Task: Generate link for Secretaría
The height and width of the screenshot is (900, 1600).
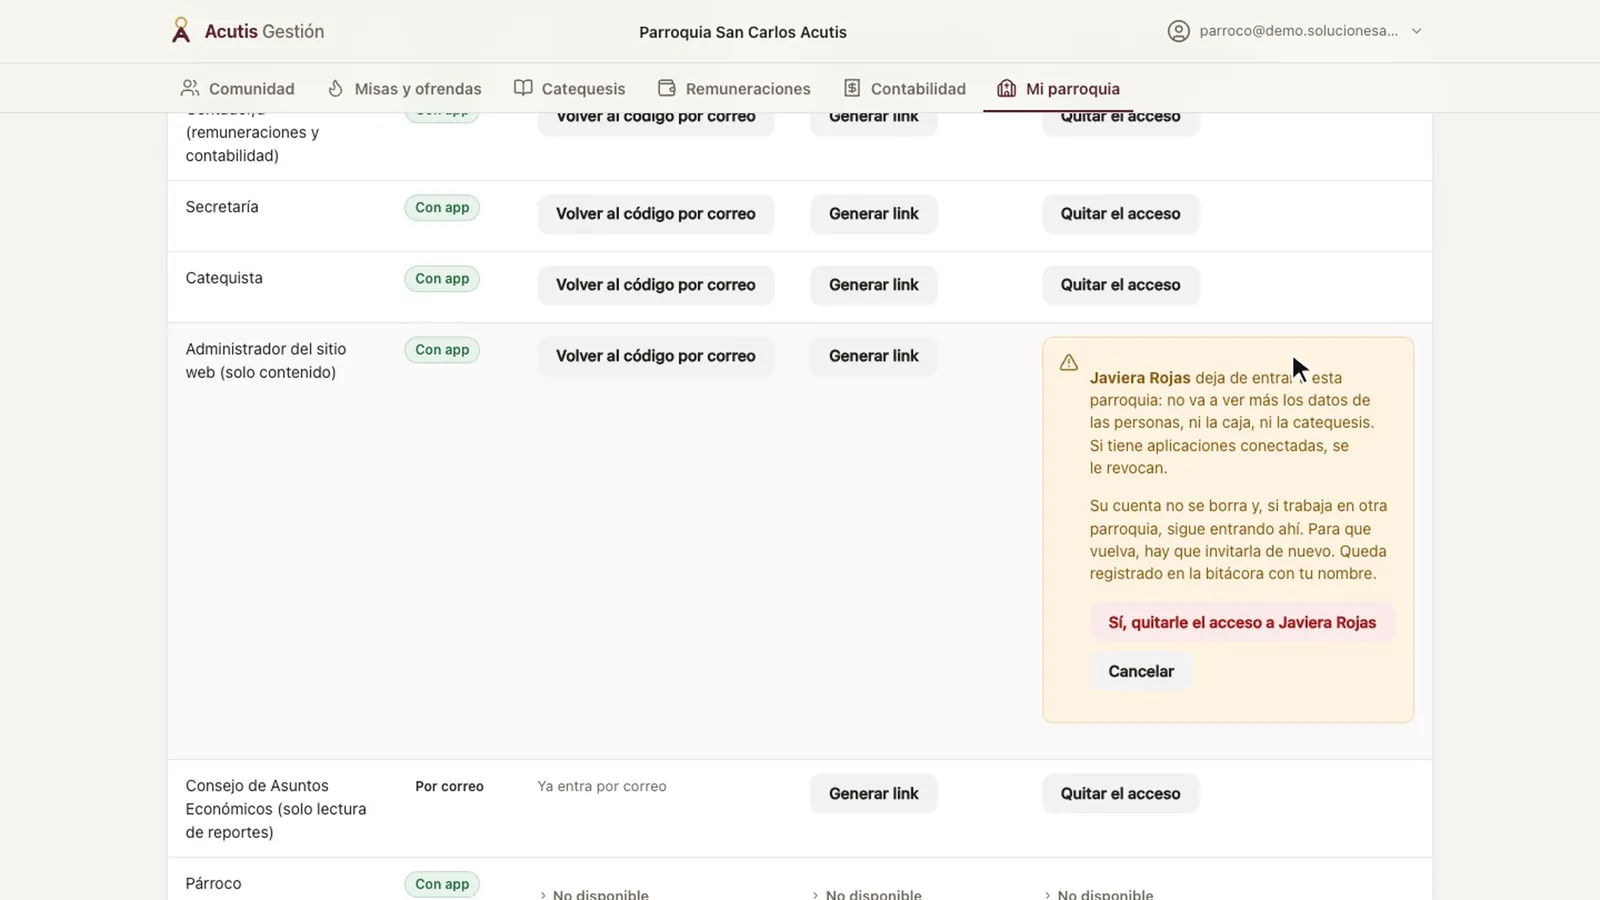Action: point(874,214)
